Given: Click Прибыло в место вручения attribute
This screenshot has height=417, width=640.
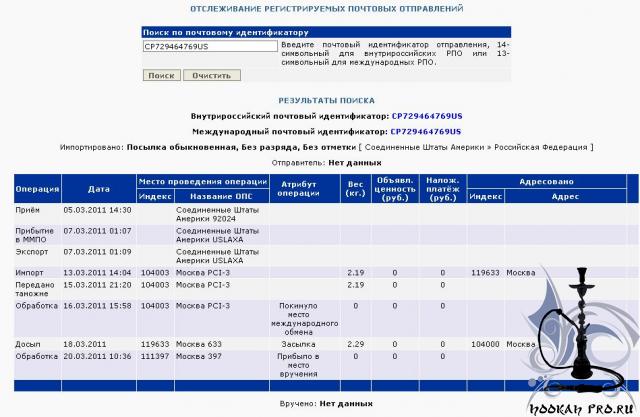Looking at the screenshot, I should [x=298, y=365].
